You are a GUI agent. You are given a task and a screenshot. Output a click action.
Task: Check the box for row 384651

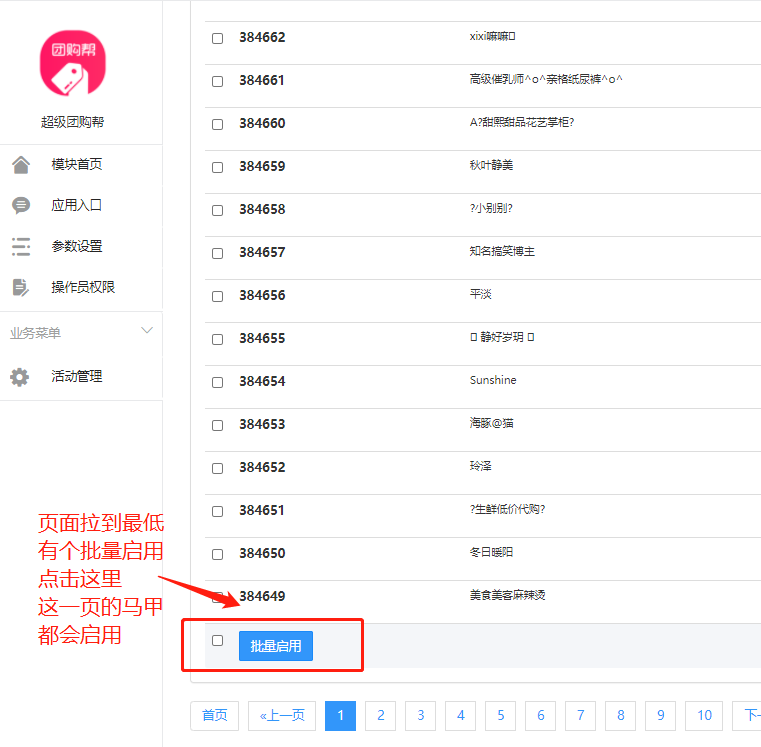[217, 511]
